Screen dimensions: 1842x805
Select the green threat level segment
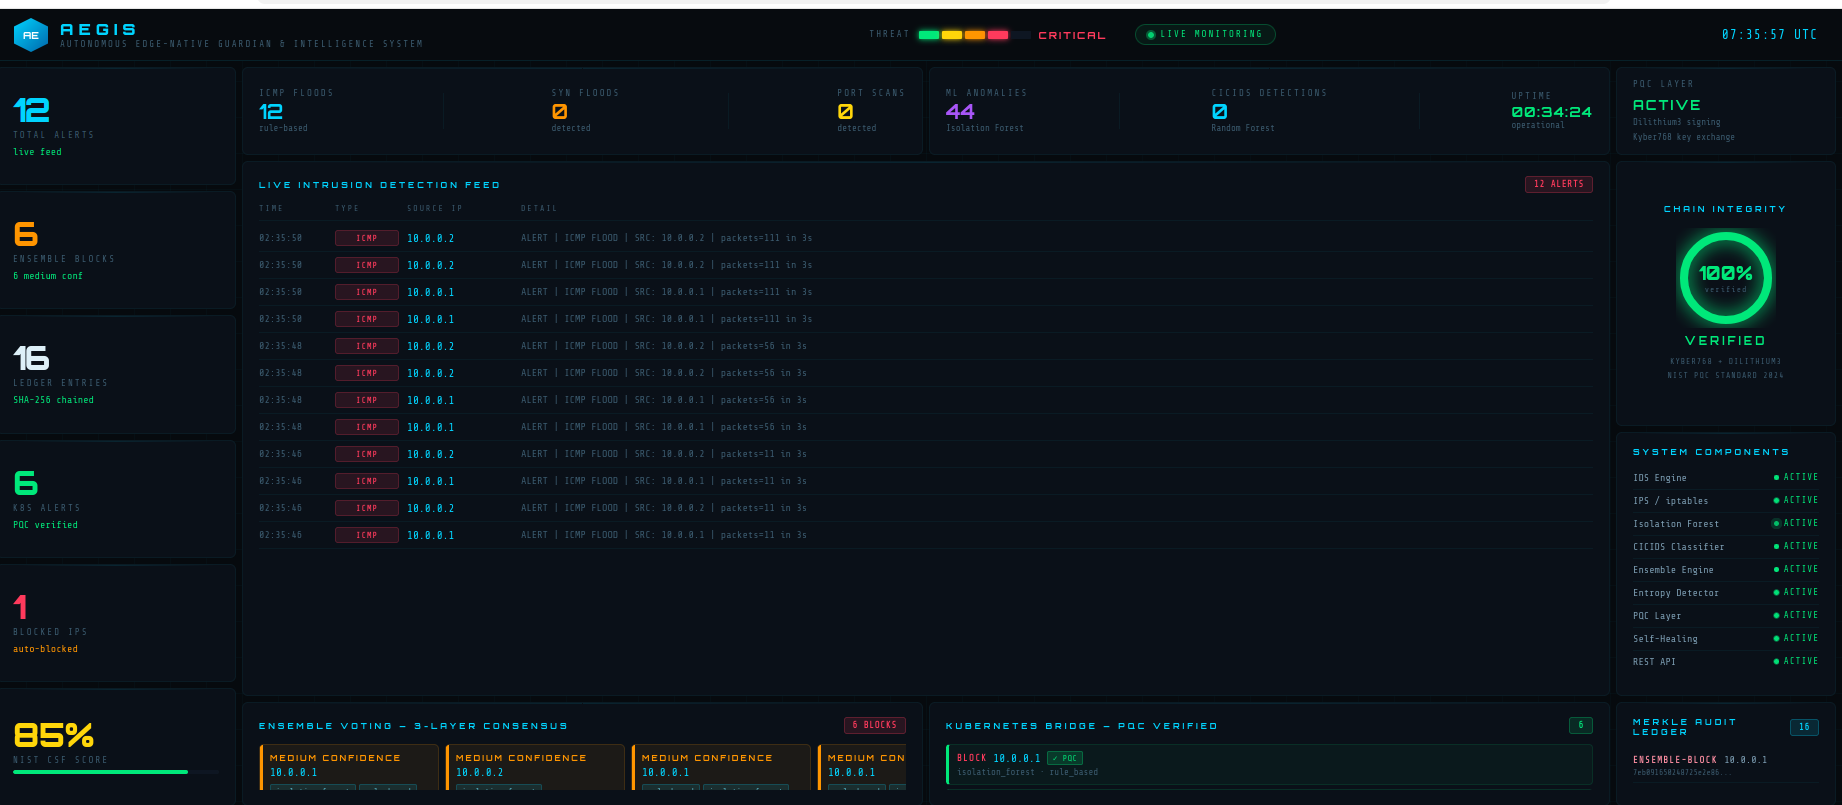(x=929, y=35)
